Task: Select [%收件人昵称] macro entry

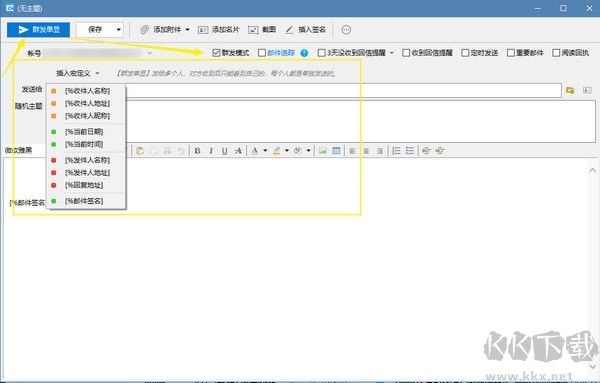Action: point(86,116)
